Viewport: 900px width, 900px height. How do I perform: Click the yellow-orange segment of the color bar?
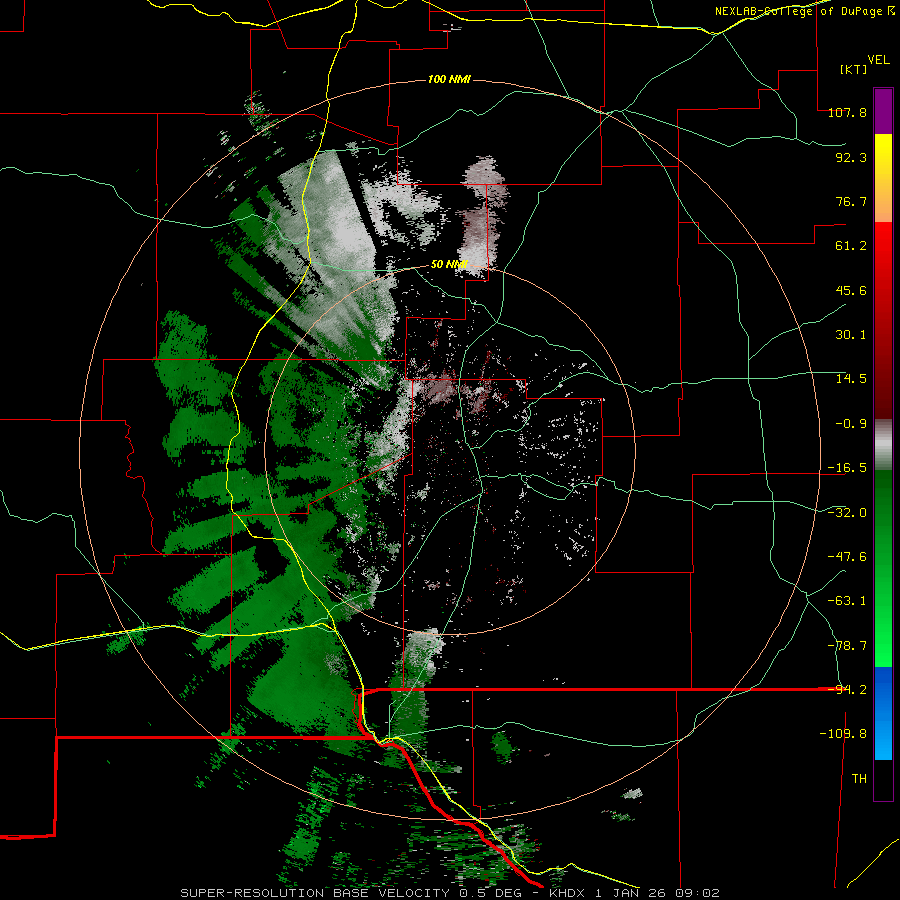point(883,178)
